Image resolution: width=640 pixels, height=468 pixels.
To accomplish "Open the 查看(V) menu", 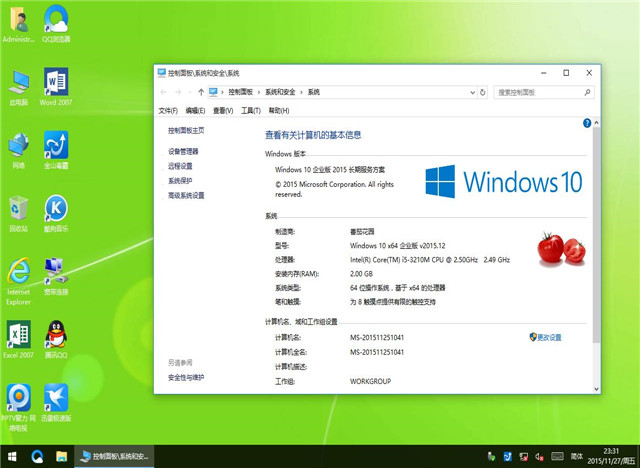I will (223, 111).
